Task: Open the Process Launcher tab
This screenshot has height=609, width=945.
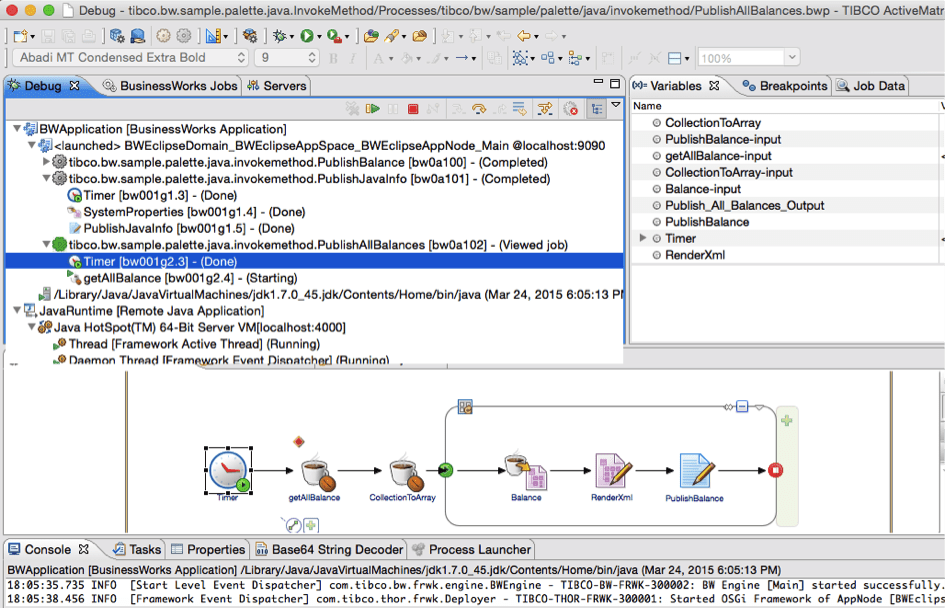Action: (x=472, y=549)
